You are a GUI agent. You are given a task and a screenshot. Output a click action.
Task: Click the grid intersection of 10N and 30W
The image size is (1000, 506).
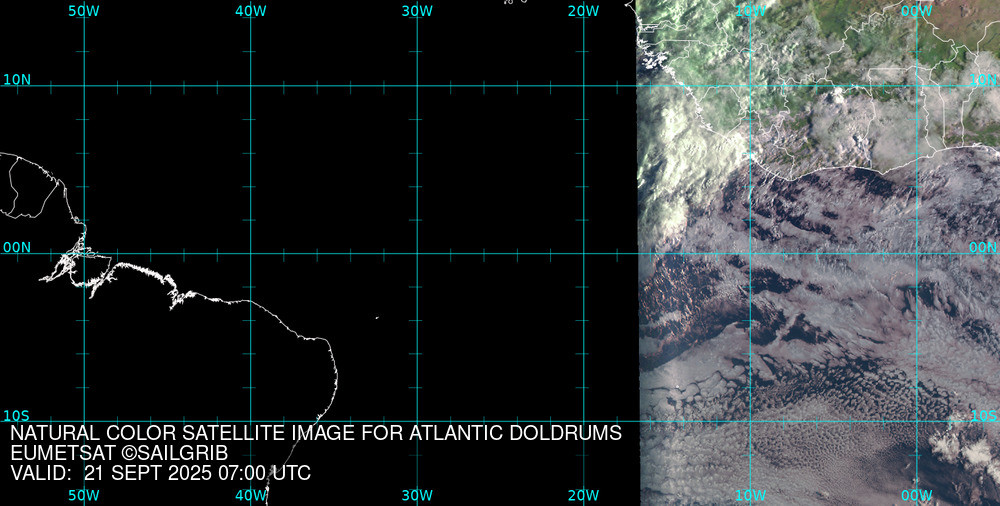click(x=417, y=86)
